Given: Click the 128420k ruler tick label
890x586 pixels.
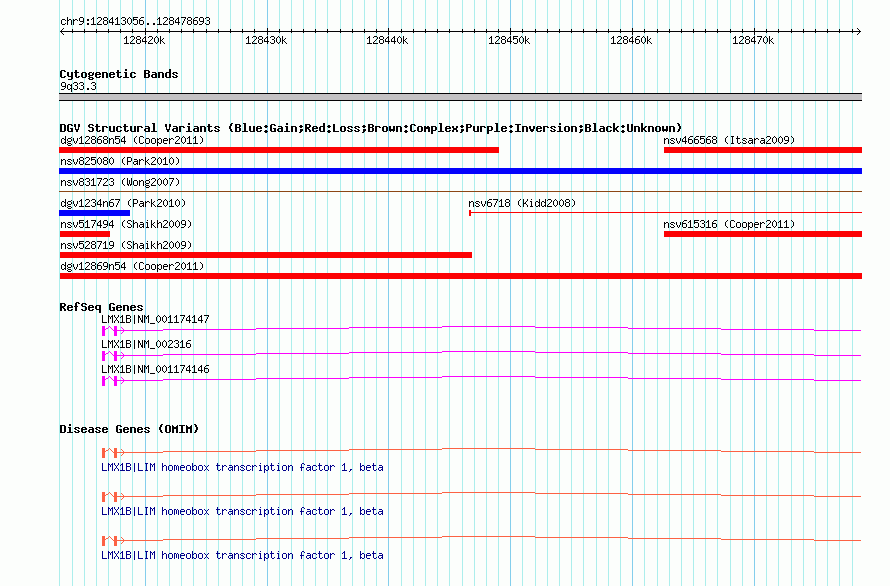Looking at the screenshot, I should click(144, 40).
